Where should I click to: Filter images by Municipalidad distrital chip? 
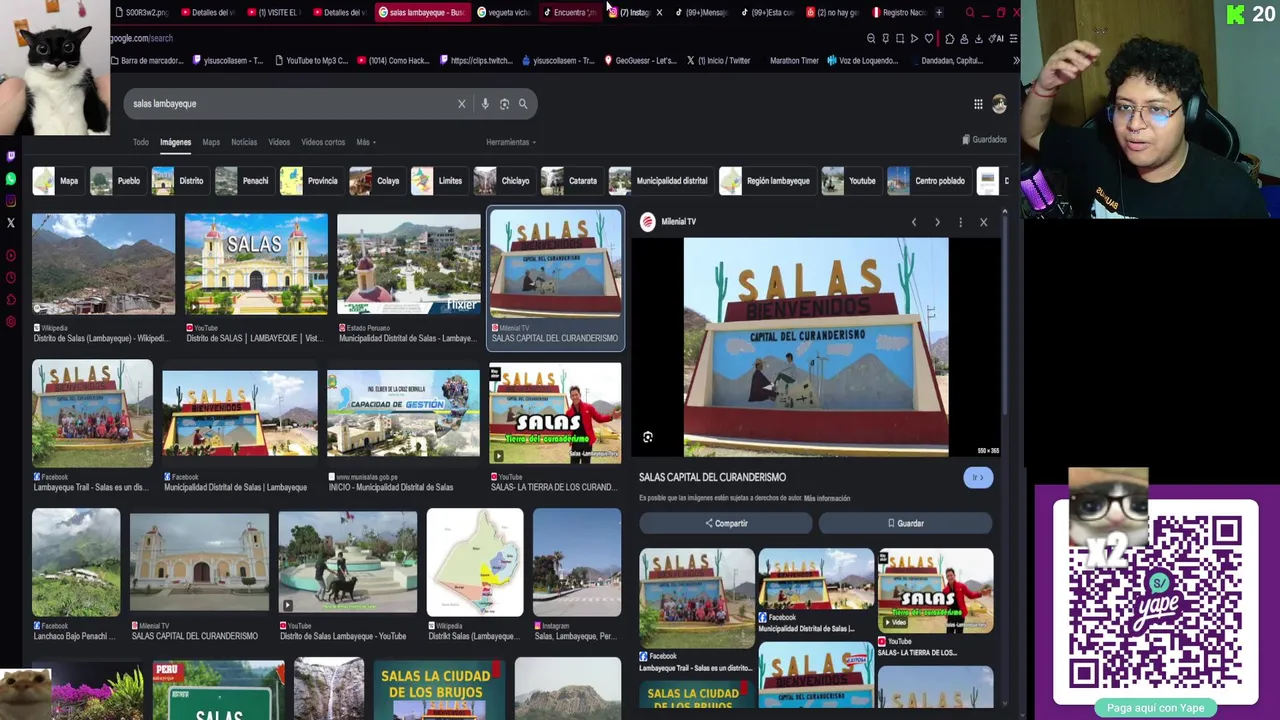click(659, 181)
